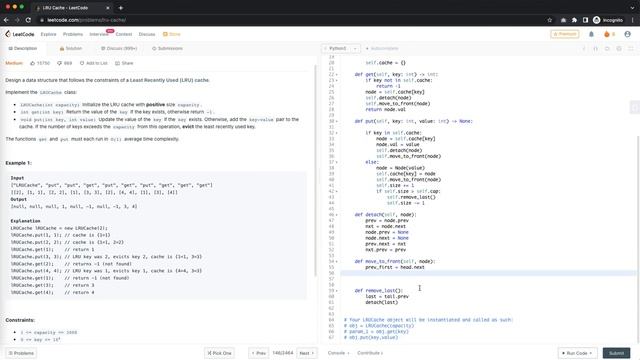Viewport: 640px width, 360px height.
Task: Open the tab search chevron
Action: tap(632, 8)
